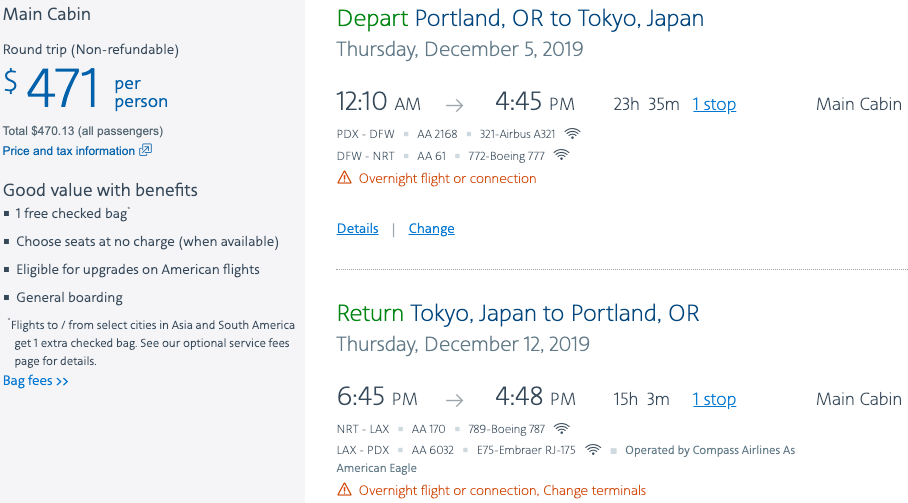
Task: Click the AA 6032 flight number
Action: click(433, 450)
